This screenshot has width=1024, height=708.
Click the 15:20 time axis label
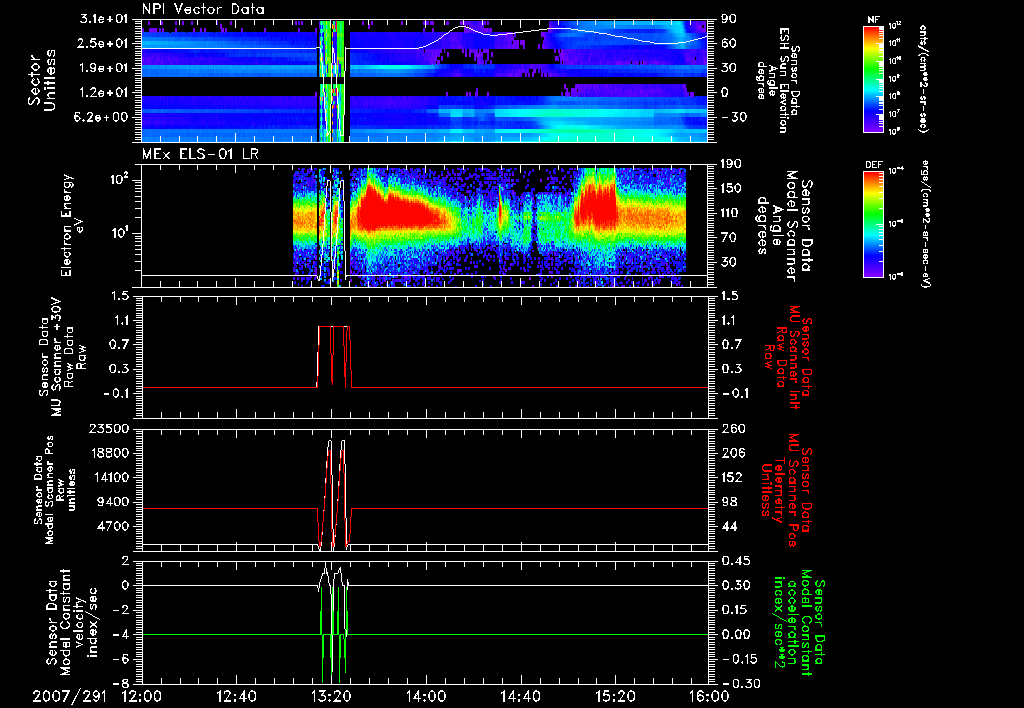pos(615,696)
